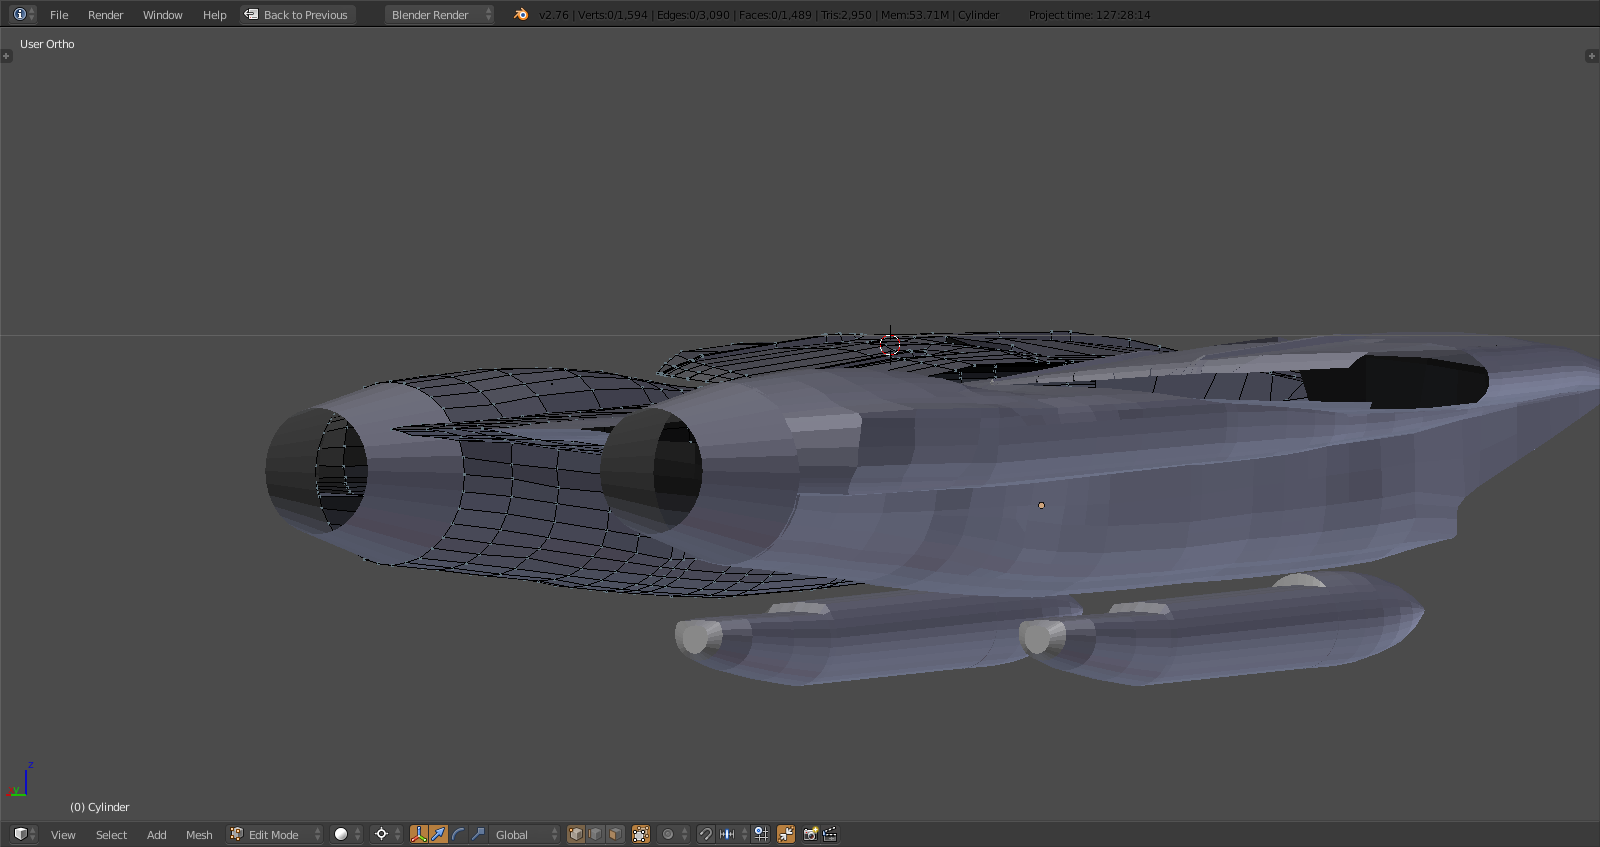Open the Add menu

(156, 835)
